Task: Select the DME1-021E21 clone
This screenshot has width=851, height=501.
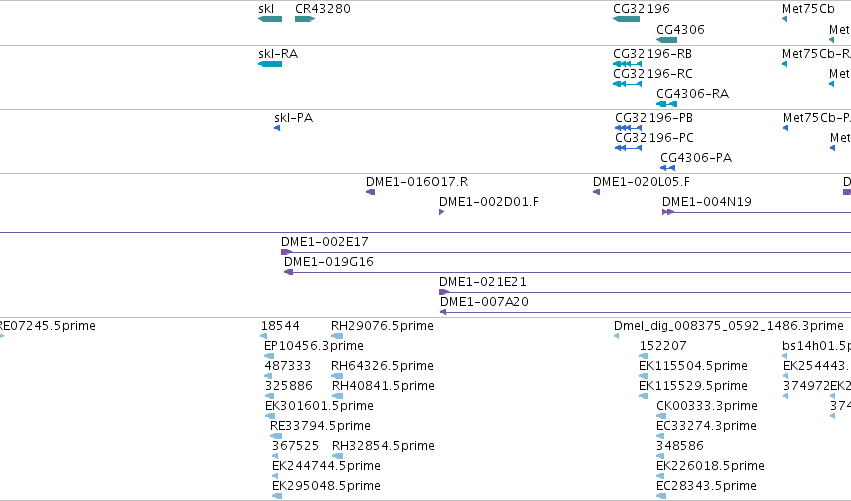Action: coord(645,293)
